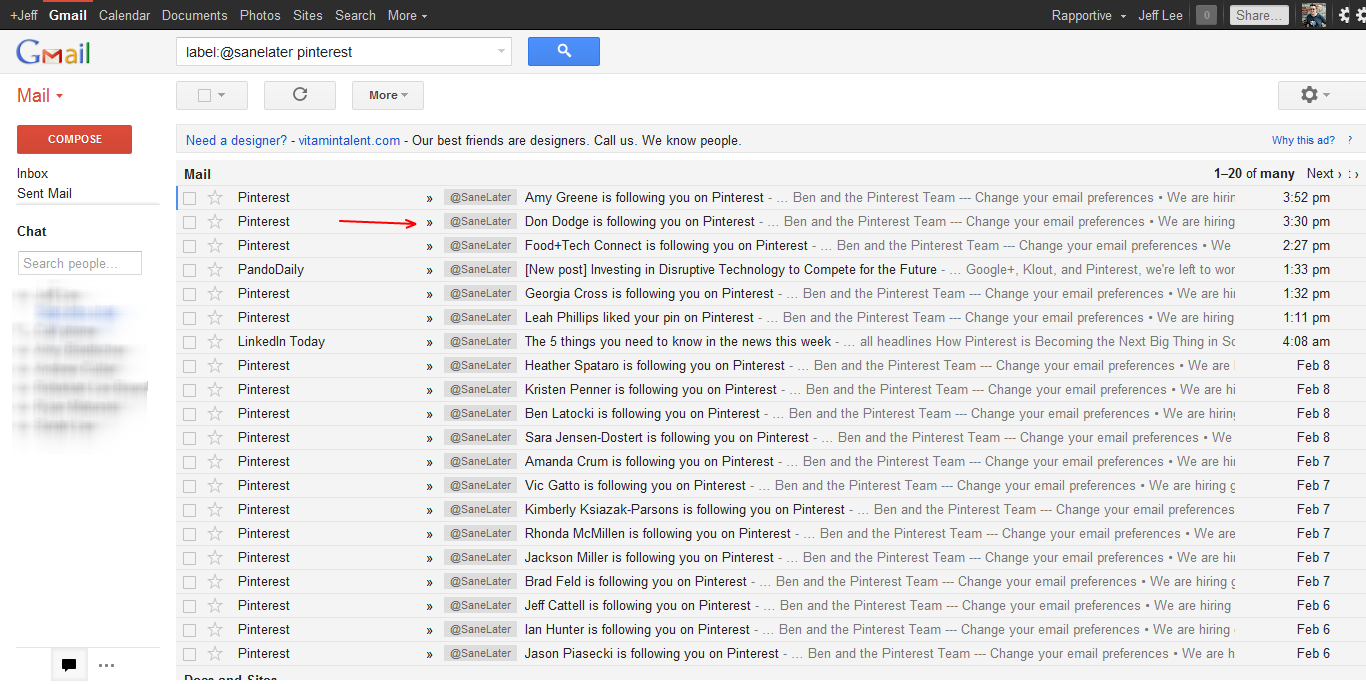Tick the Jackson Miller email checkbox
The height and width of the screenshot is (684, 1366).
(190, 558)
